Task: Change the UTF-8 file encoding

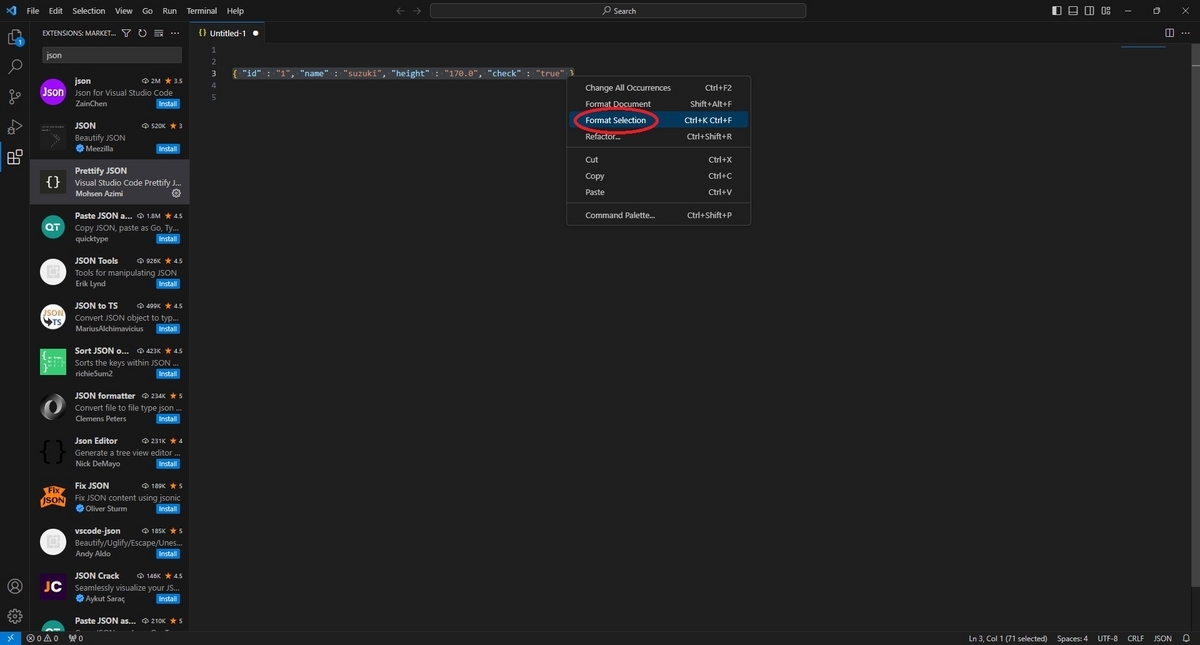Action: point(1108,638)
